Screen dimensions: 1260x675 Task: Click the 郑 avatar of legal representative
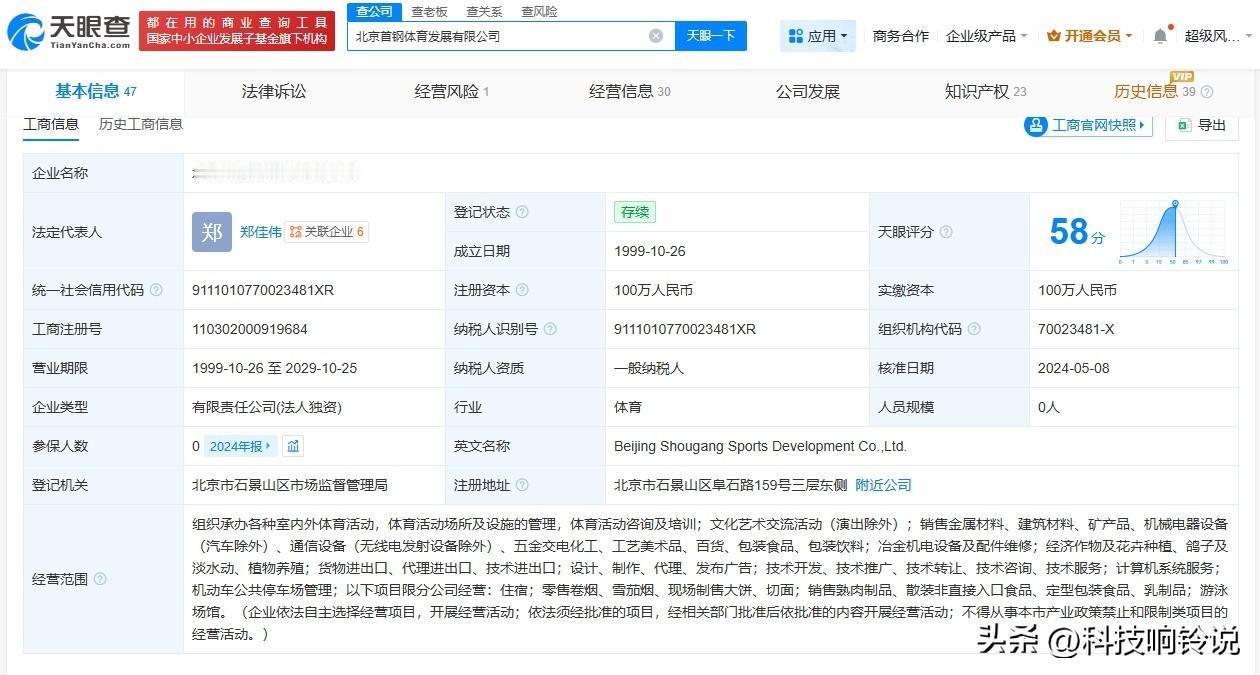coord(212,232)
